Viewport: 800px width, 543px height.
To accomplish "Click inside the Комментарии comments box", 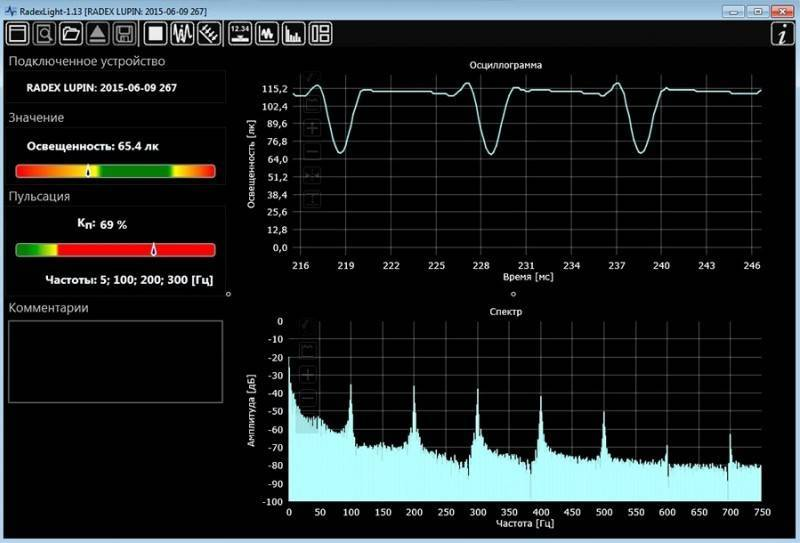I will pos(115,361).
